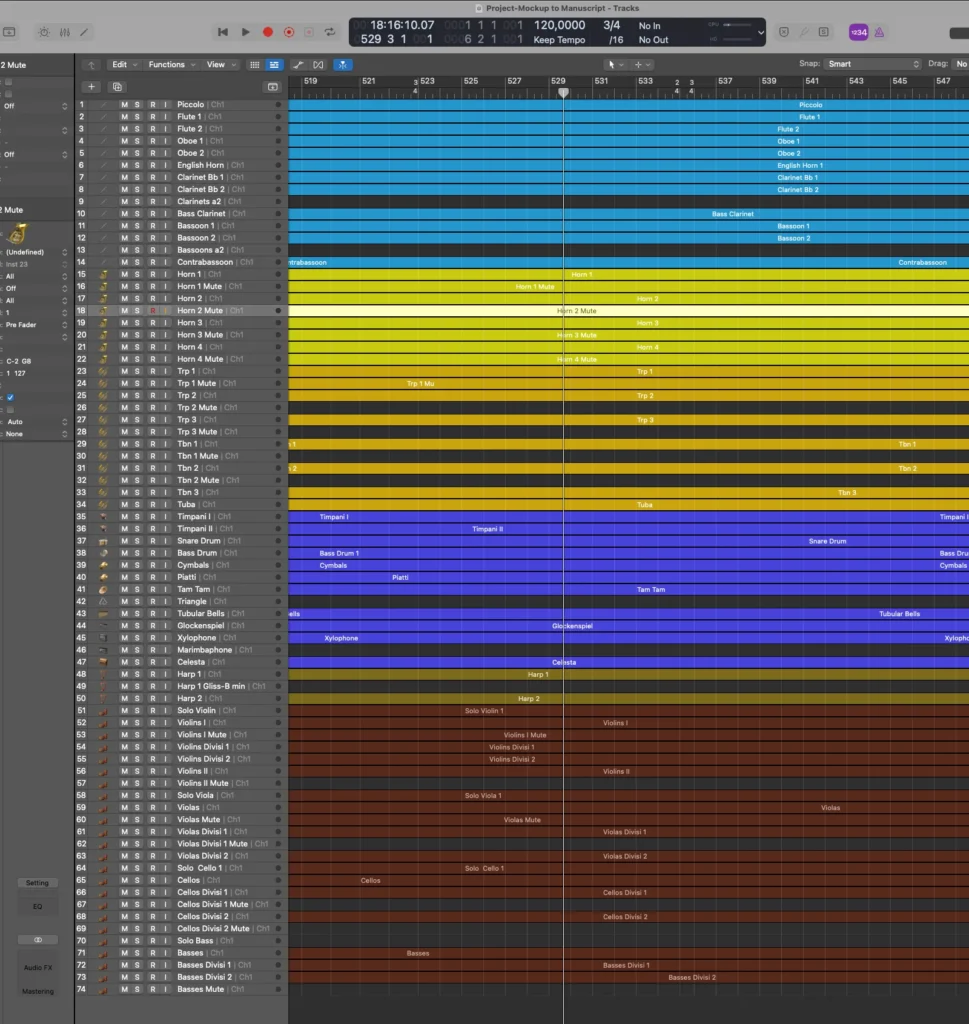Click bar 537 in the ruler
Viewport: 969px width, 1024px height.
point(724,81)
